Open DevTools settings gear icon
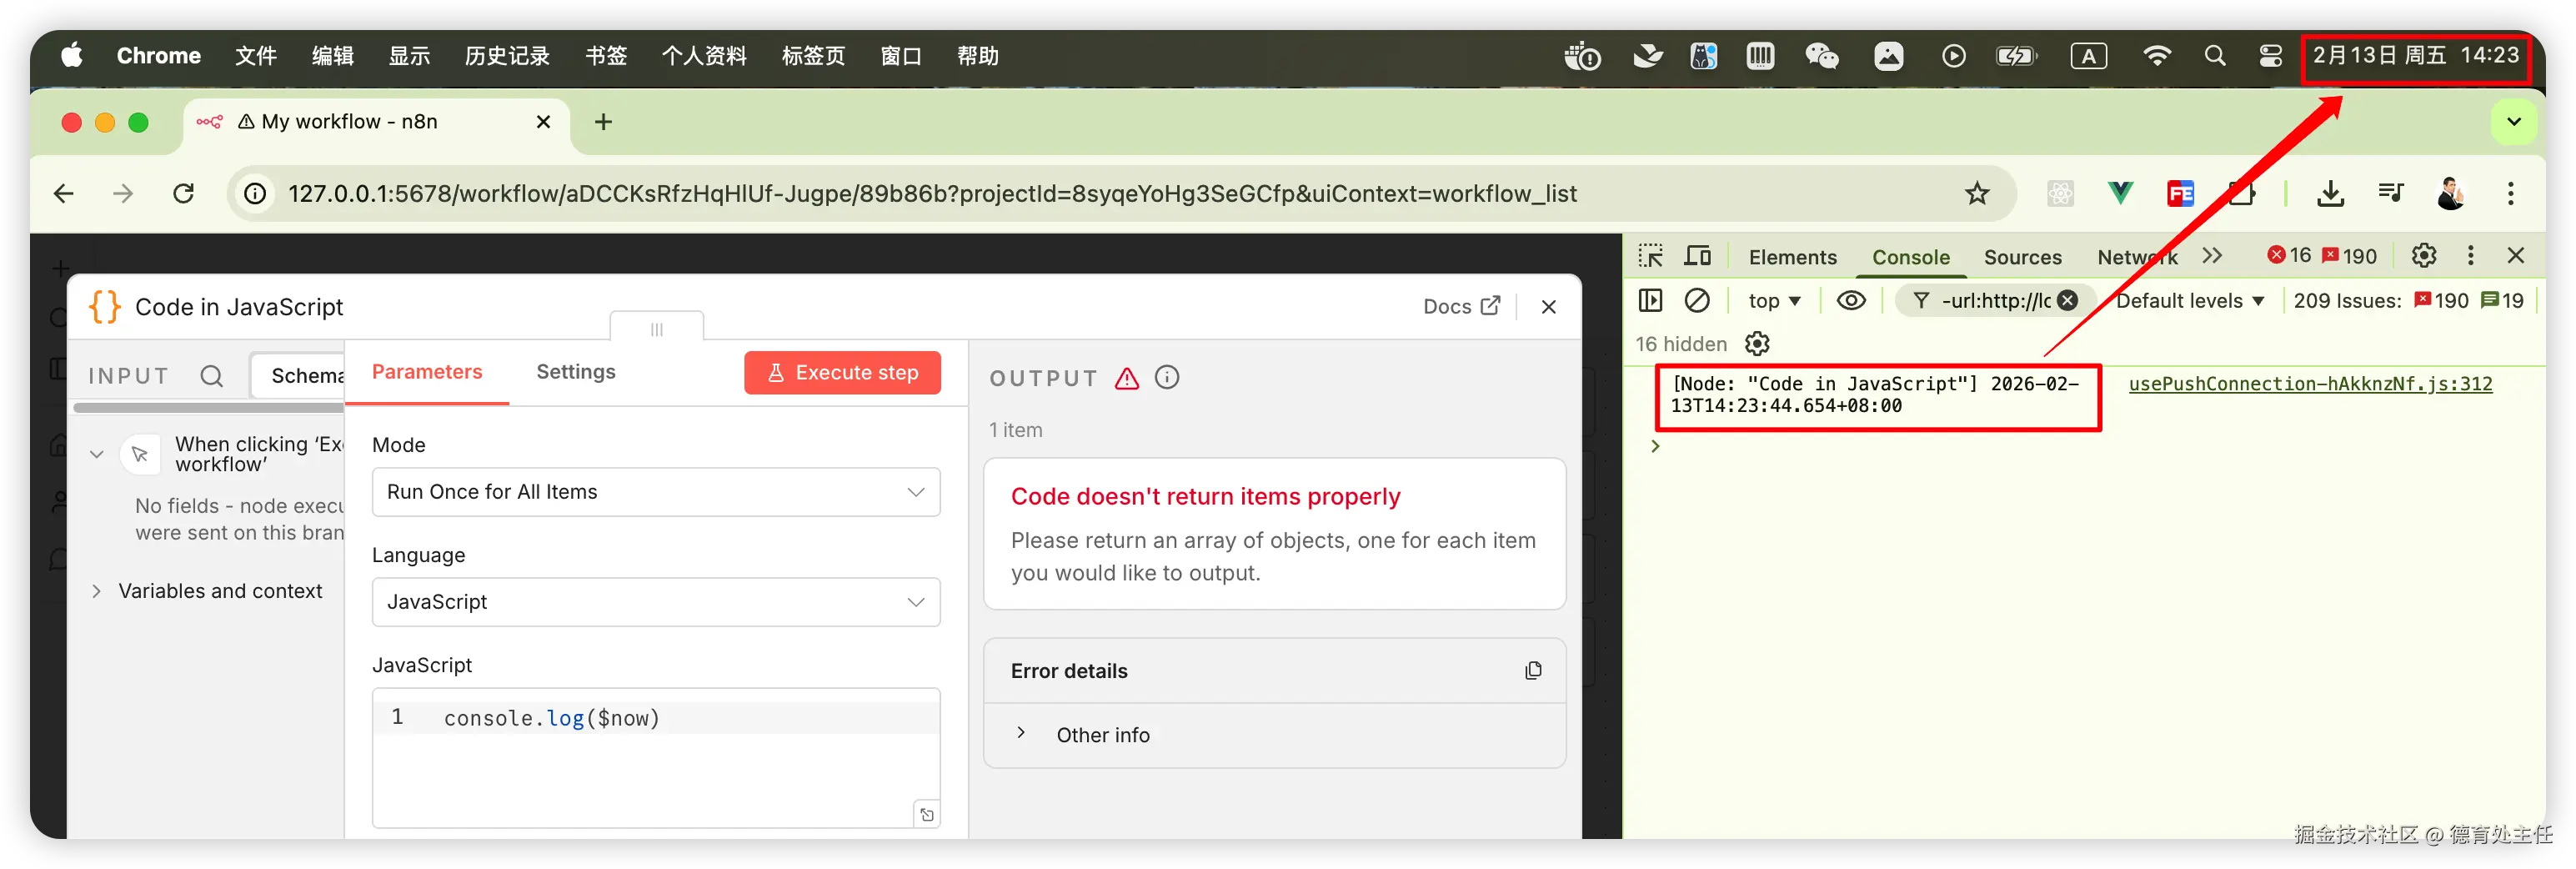2576x869 pixels. coord(2424,256)
